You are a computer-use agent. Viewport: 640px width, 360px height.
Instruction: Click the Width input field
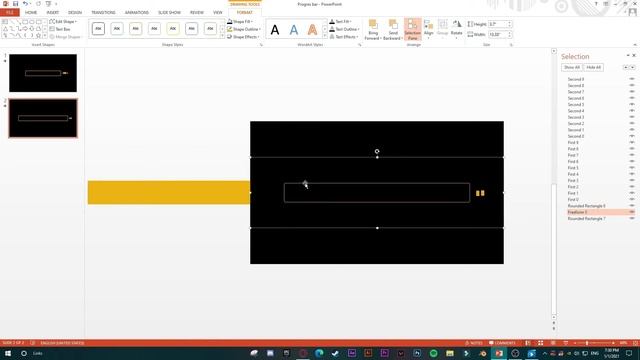(x=500, y=34)
